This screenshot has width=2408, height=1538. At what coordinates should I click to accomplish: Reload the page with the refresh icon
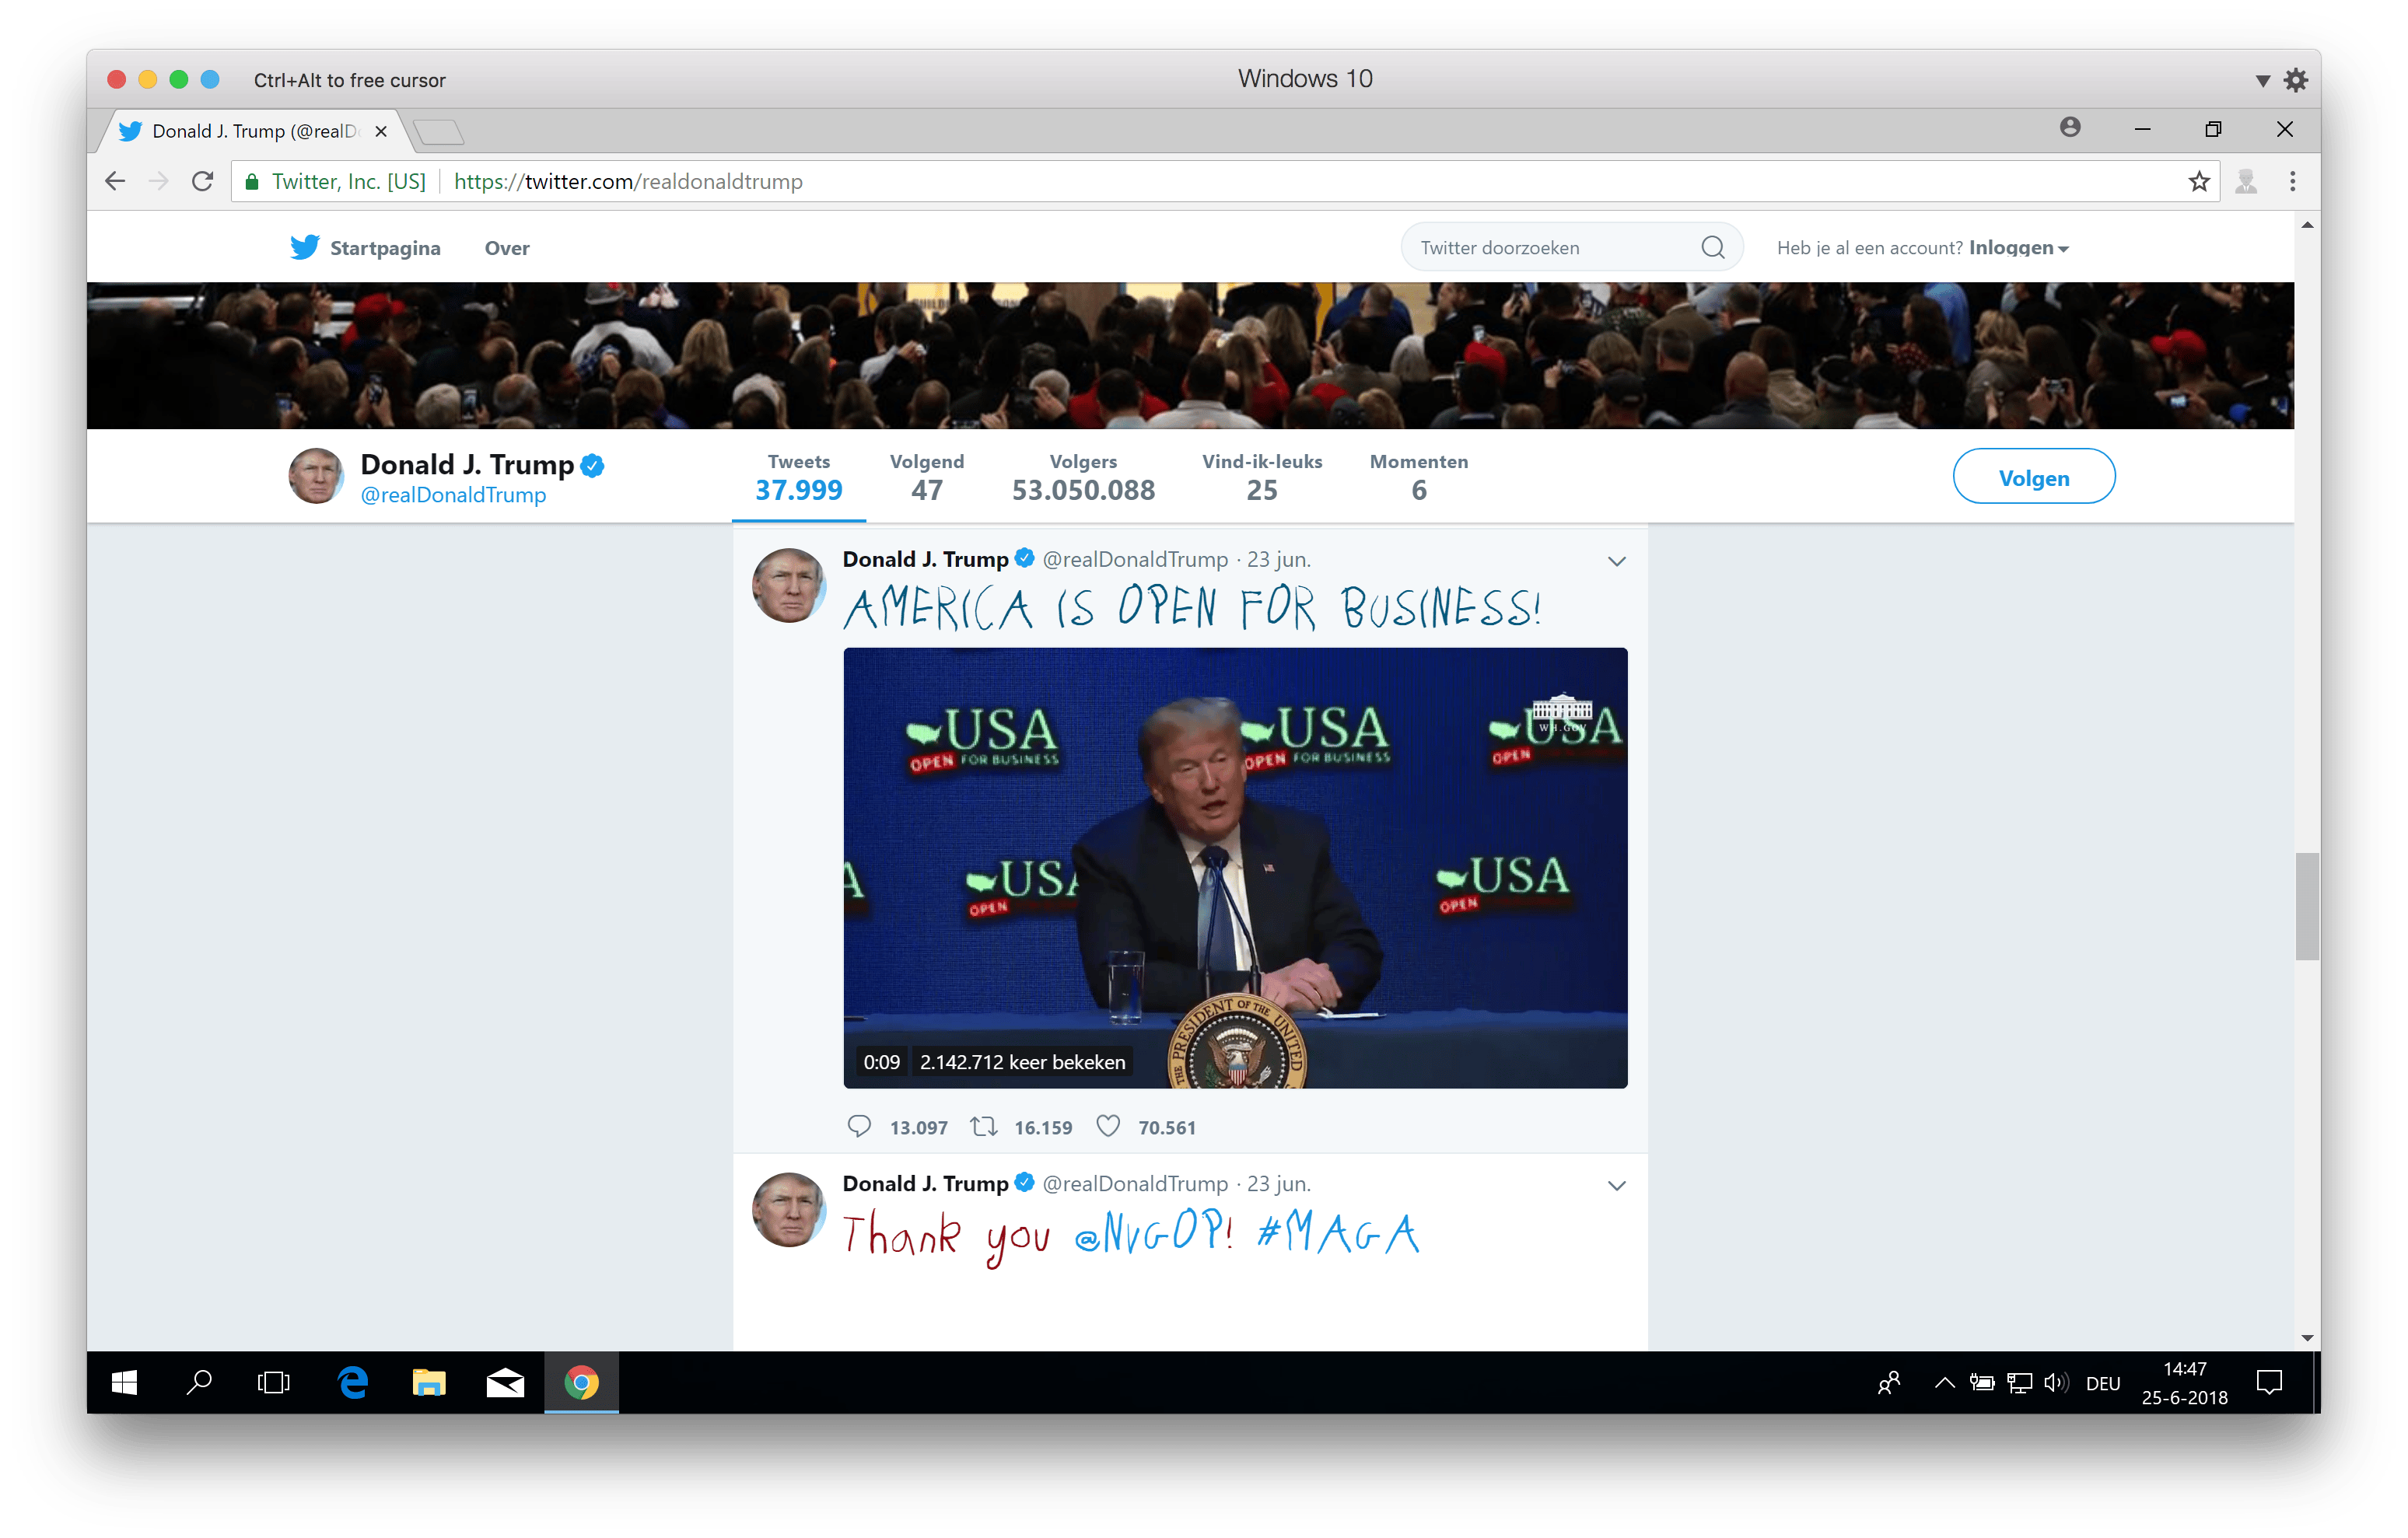click(x=202, y=181)
